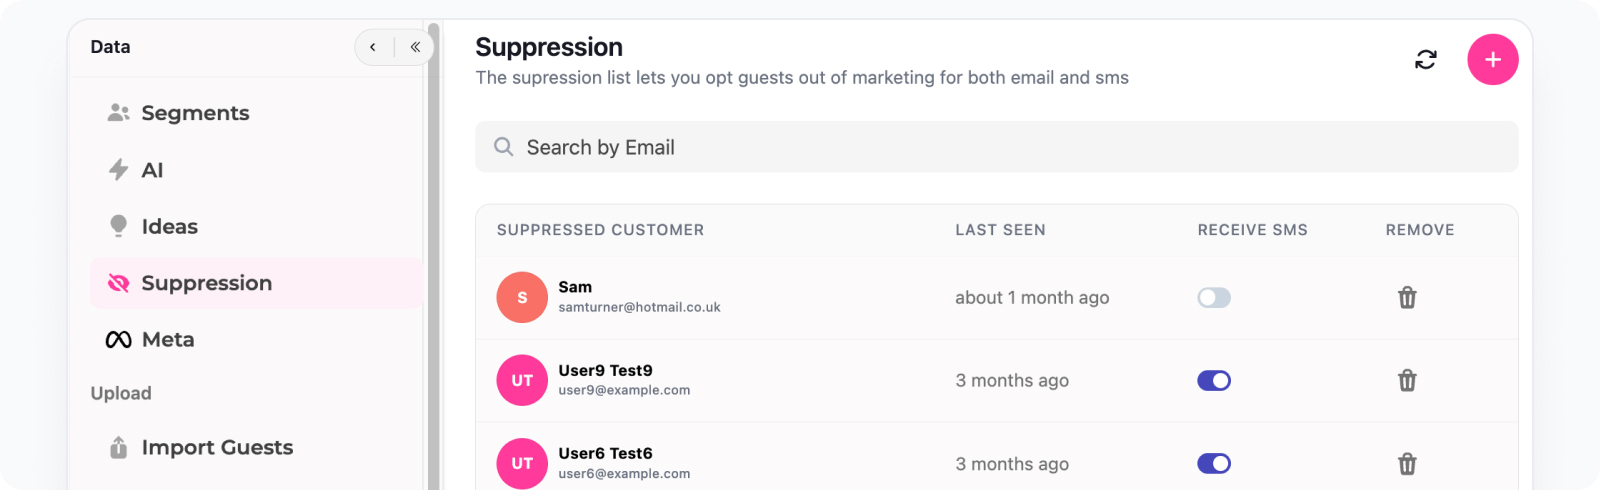Delete Sam from the suppression list

point(1407,297)
